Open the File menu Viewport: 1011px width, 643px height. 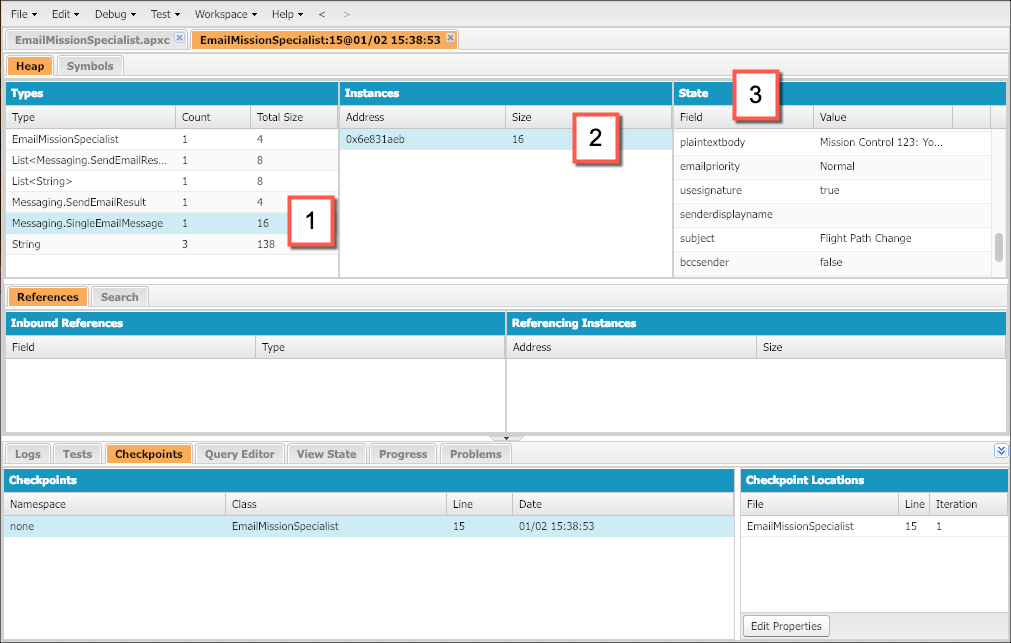click(x=24, y=14)
